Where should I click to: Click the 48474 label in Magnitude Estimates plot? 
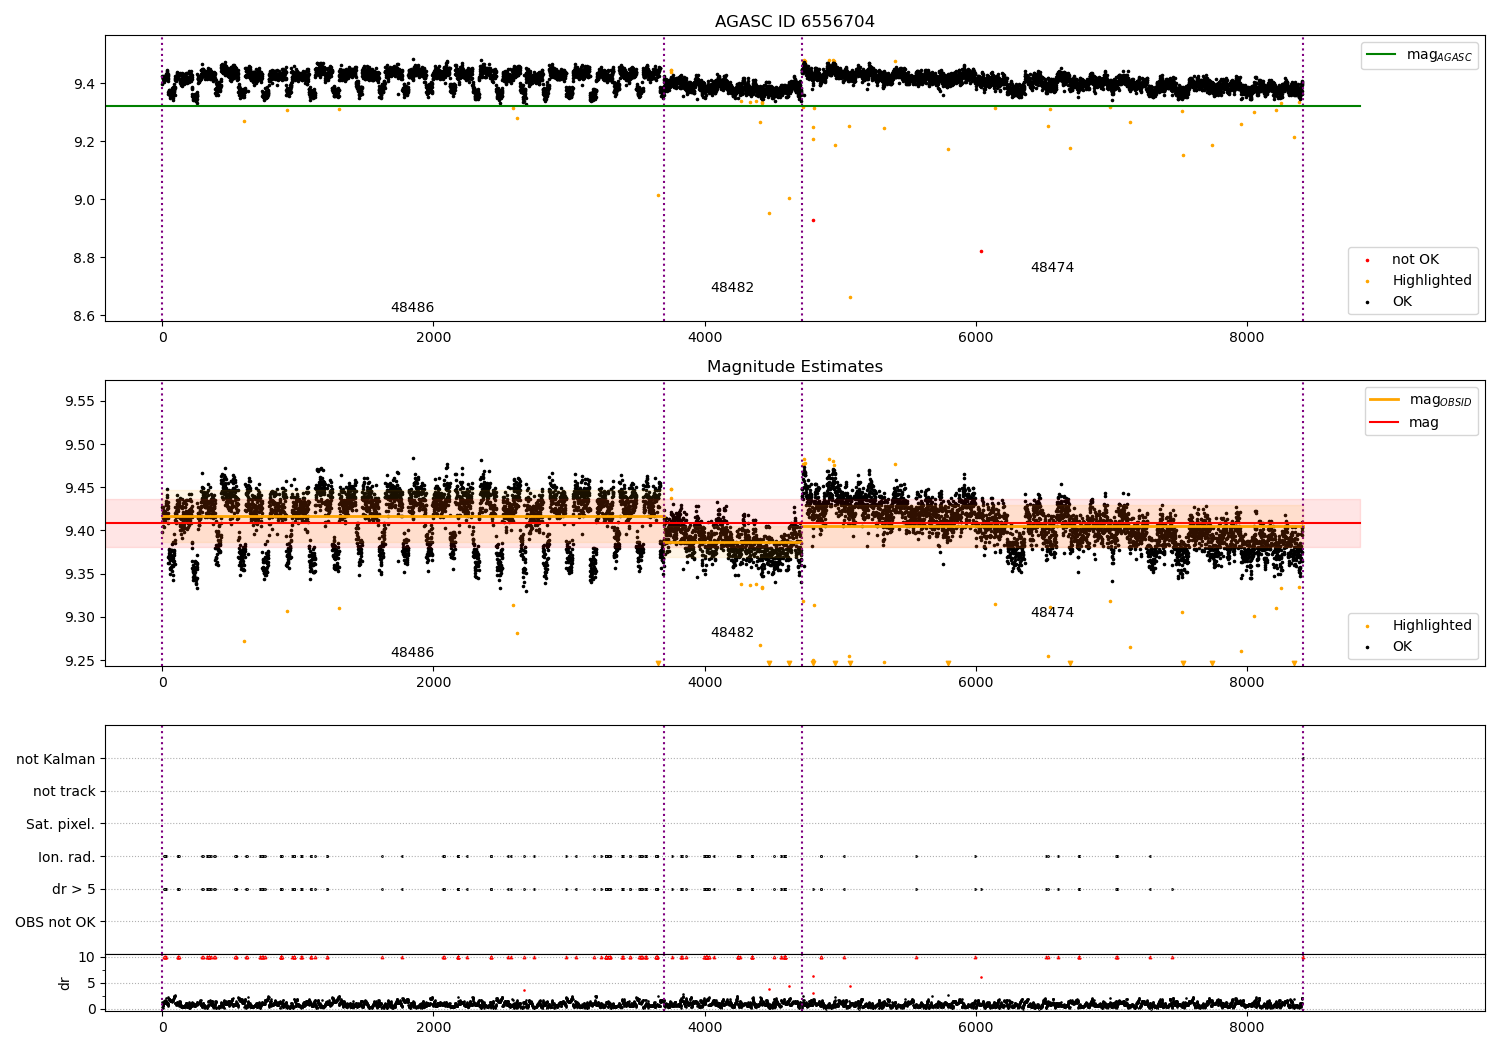(1052, 613)
